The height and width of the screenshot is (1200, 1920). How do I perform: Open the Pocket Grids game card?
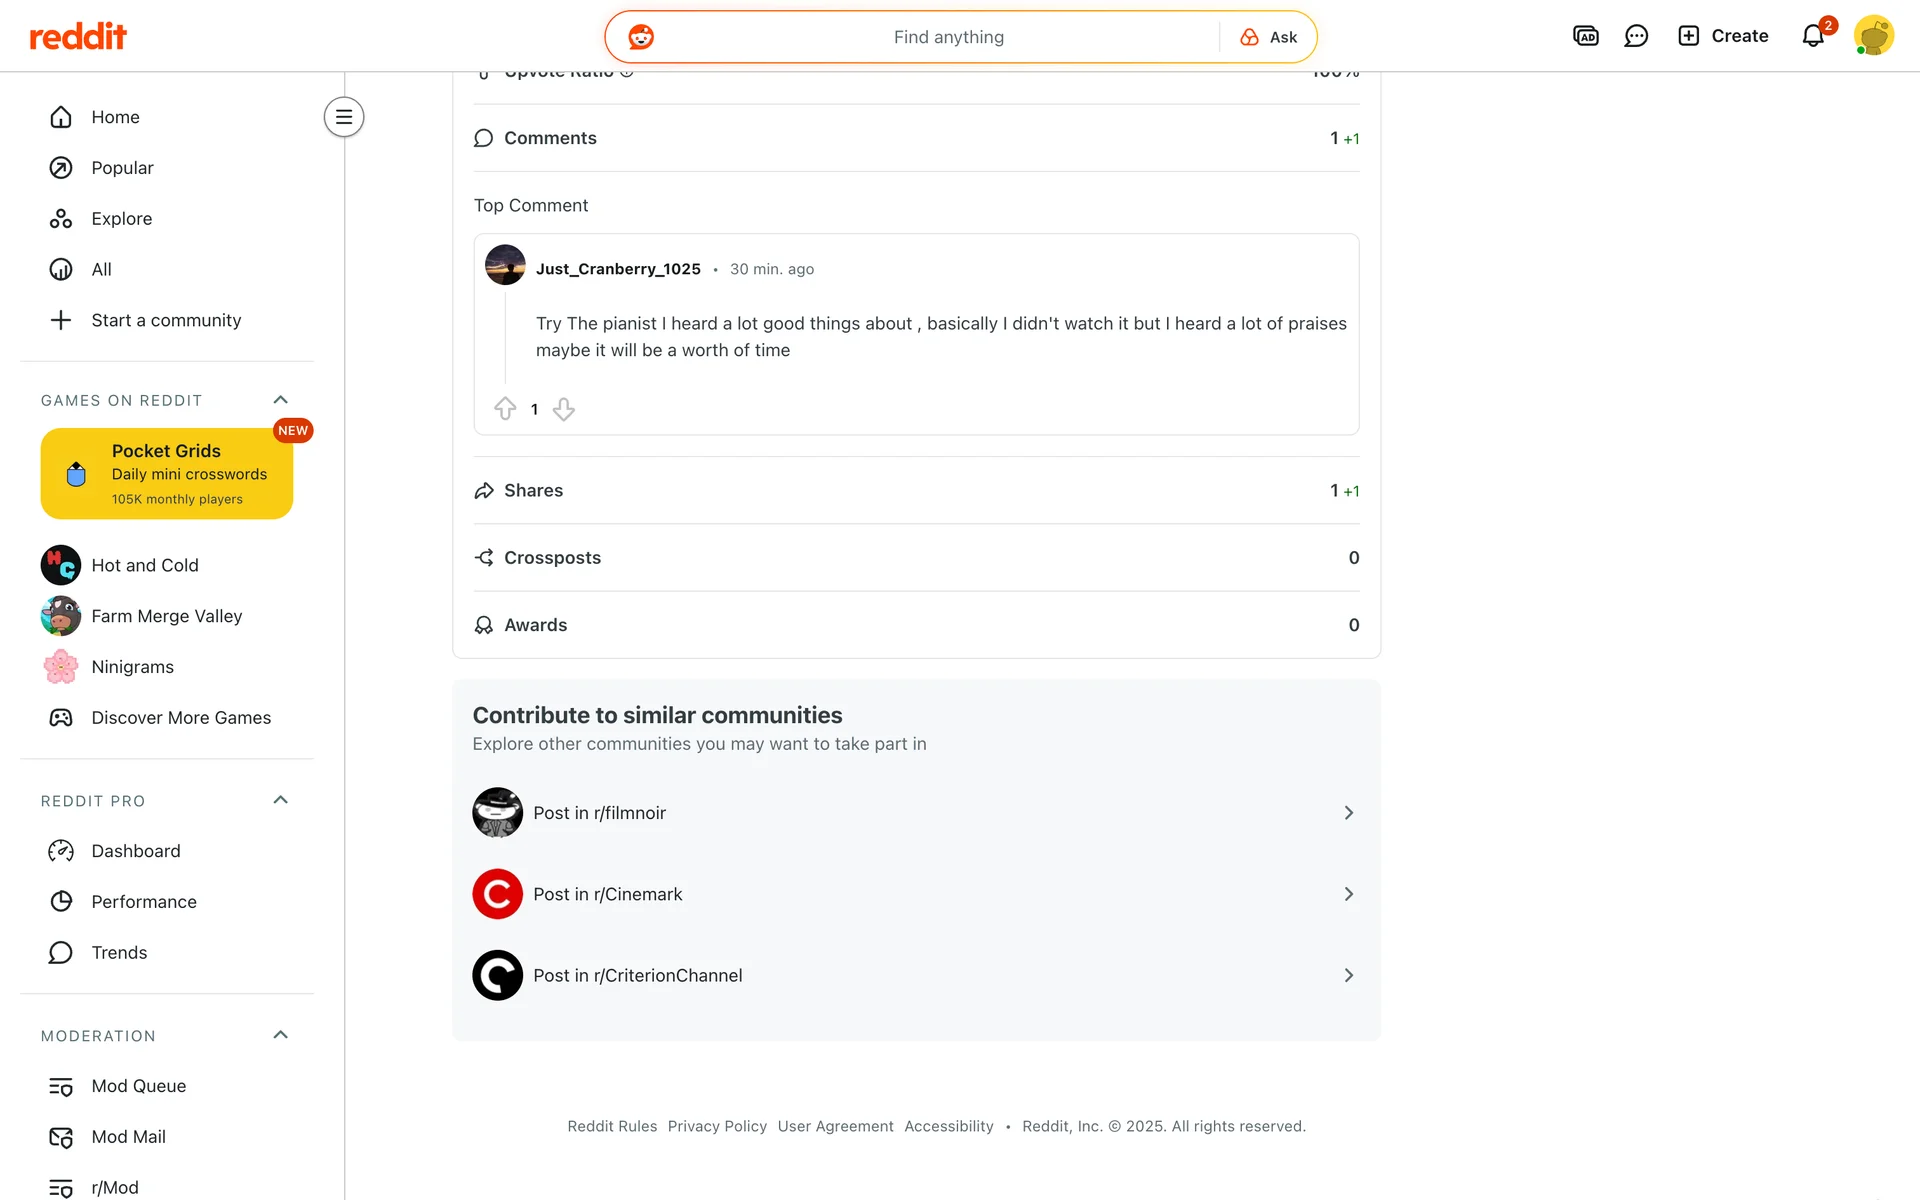click(x=167, y=474)
